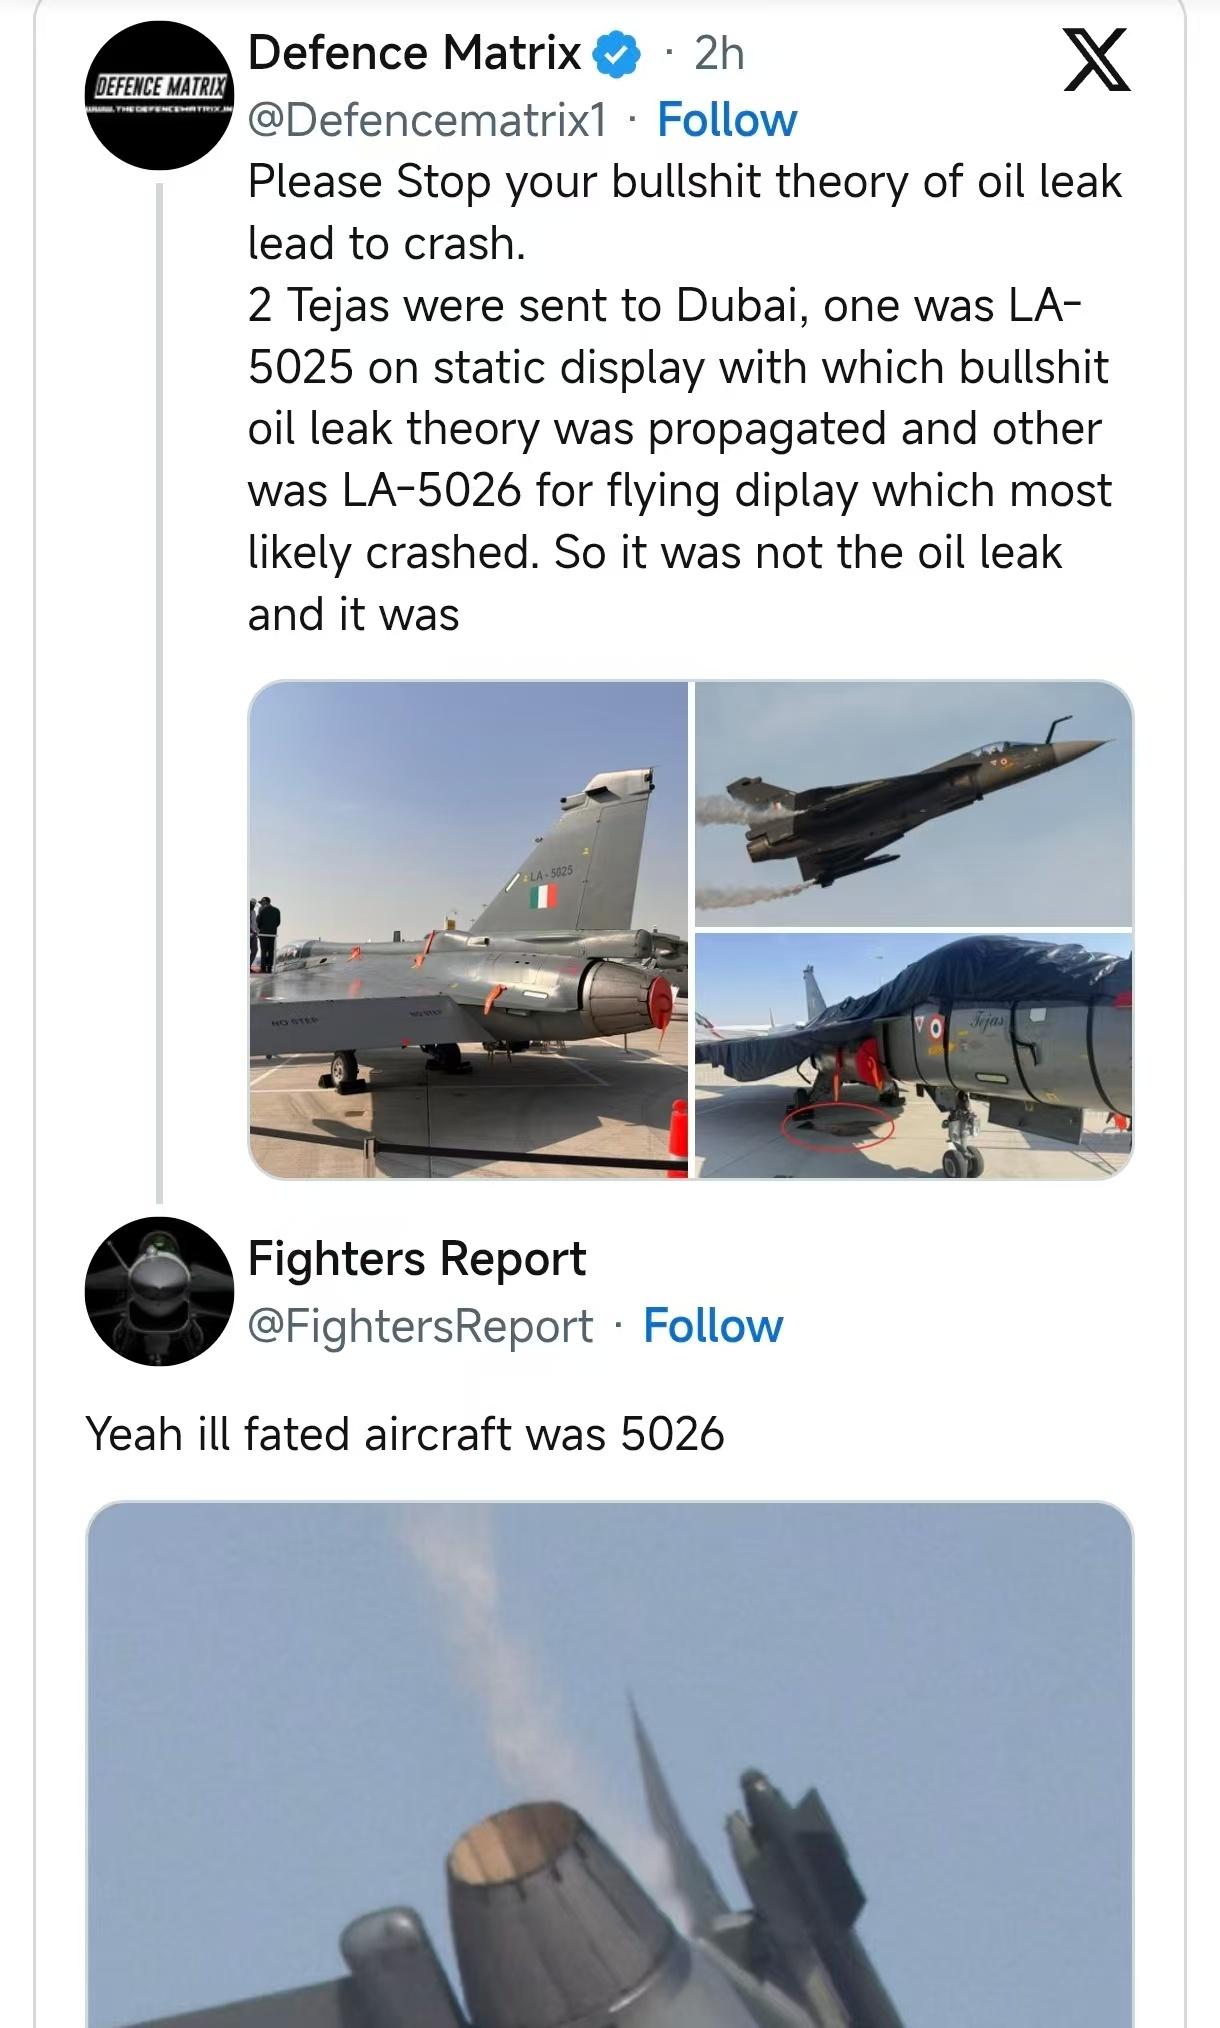Click the X logo icon
This screenshot has height=2028, width=1220.
click(x=1096, y=61)
